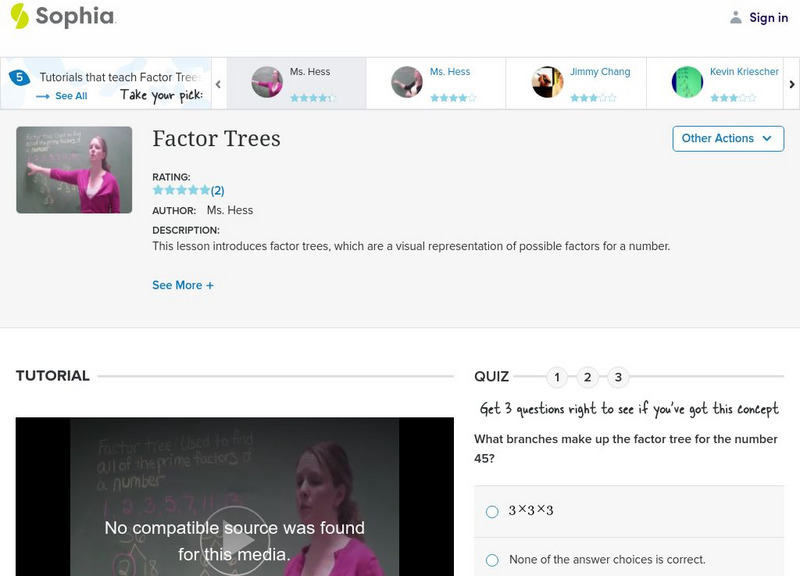The image size is (800, 576).
Task: Click quiz step "1" circle
Action: pos(557,378)
